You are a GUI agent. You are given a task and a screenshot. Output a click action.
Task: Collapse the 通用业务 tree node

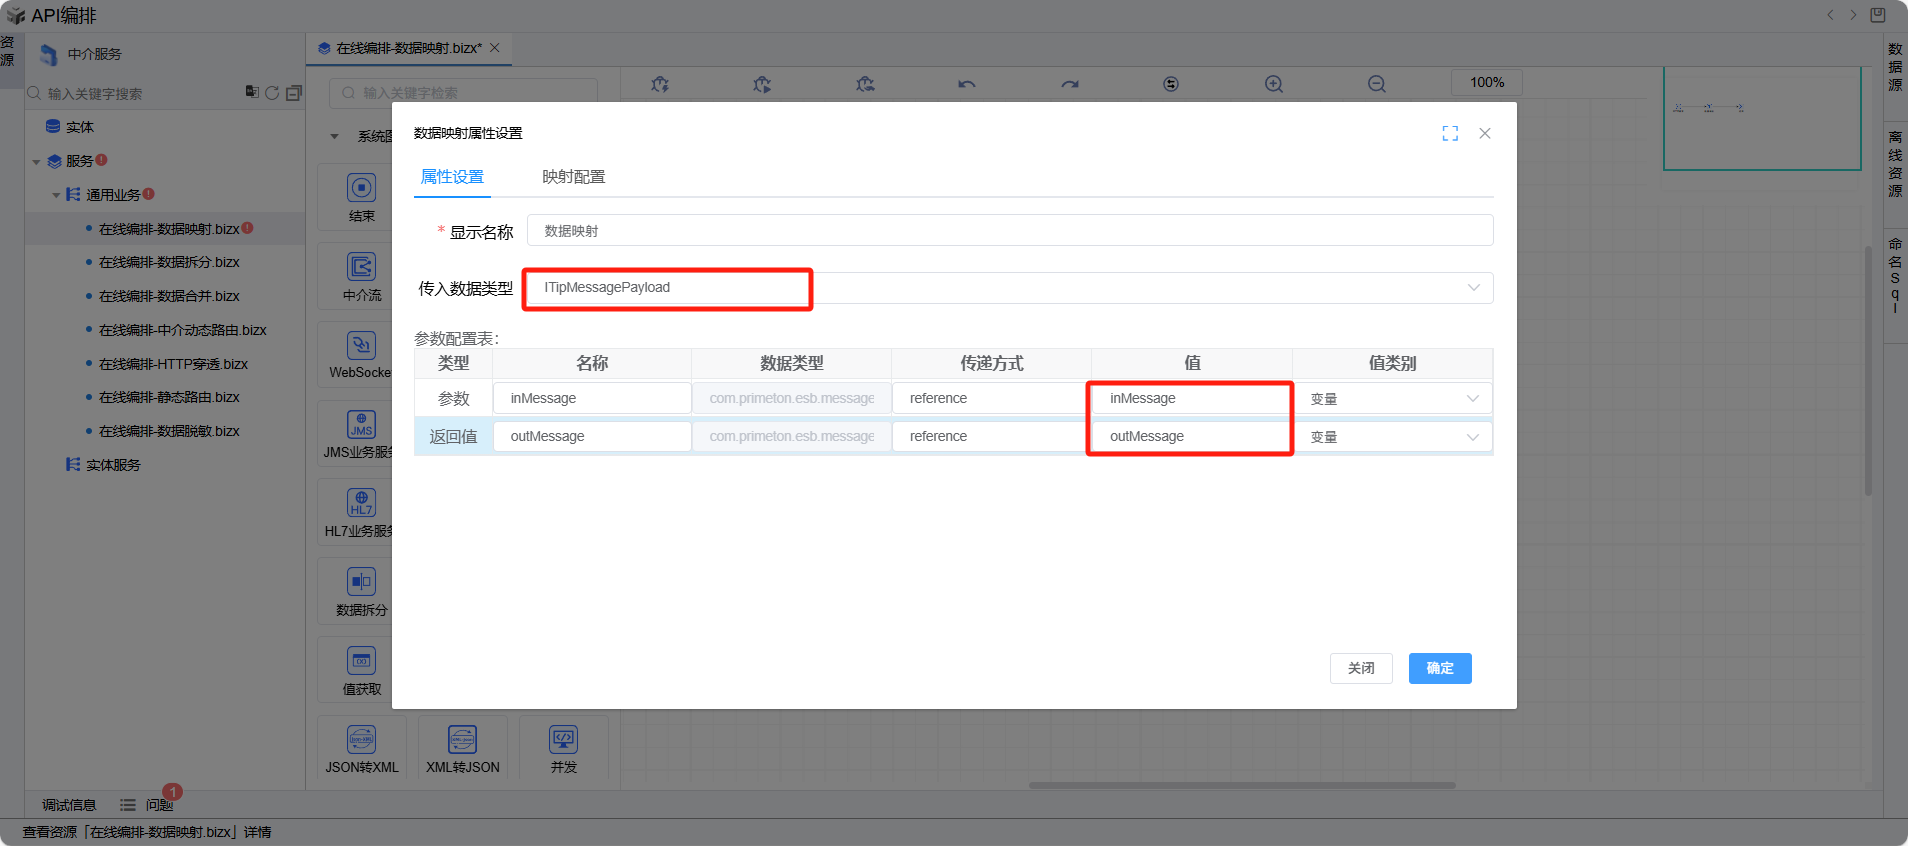(57, 195)
